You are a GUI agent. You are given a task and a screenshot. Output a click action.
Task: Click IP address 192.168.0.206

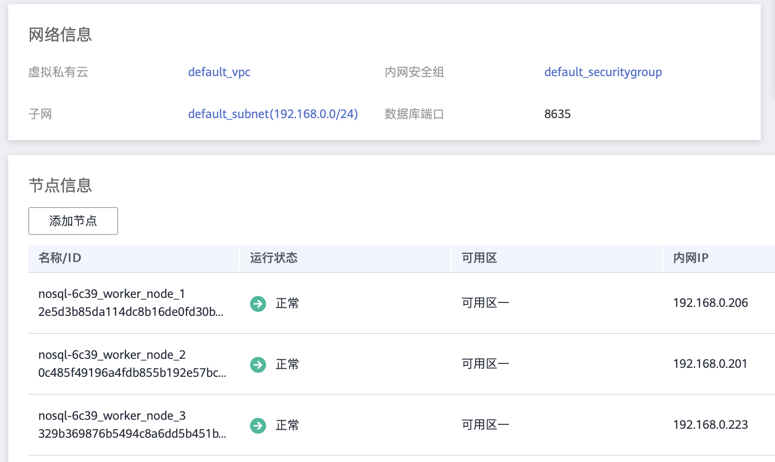click(710, 303)
